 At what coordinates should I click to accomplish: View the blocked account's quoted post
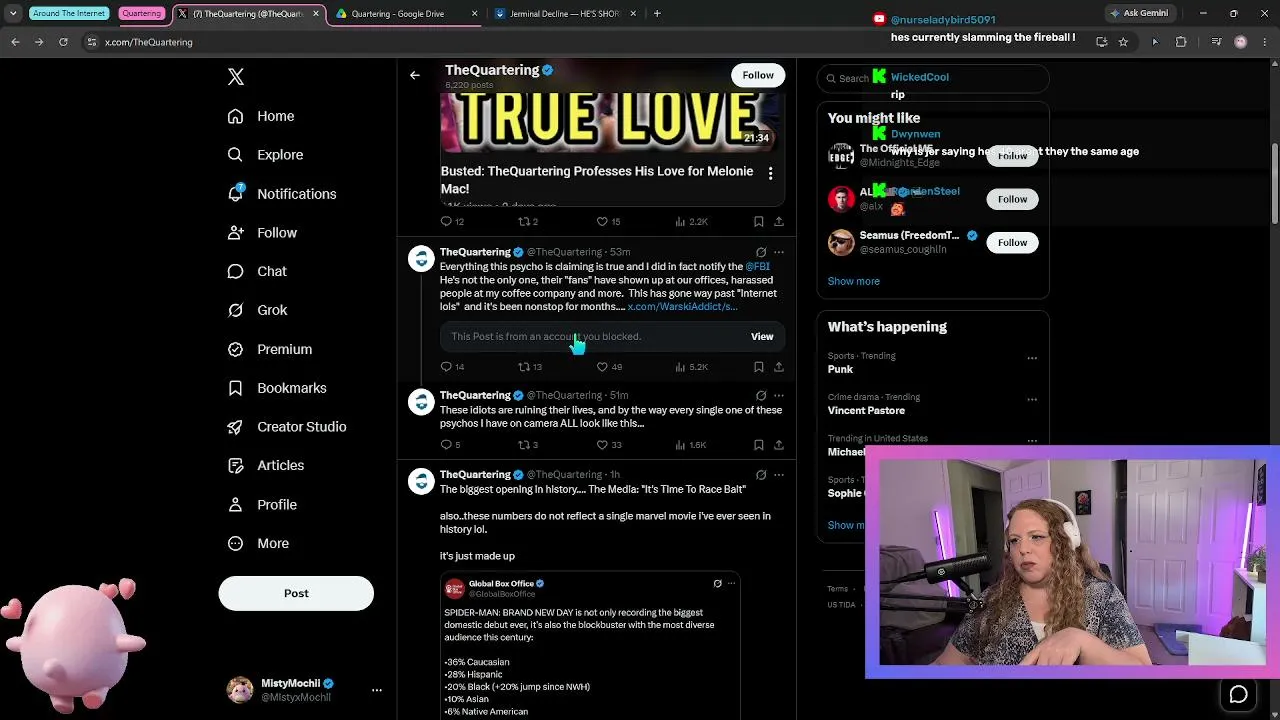point(762,337)
